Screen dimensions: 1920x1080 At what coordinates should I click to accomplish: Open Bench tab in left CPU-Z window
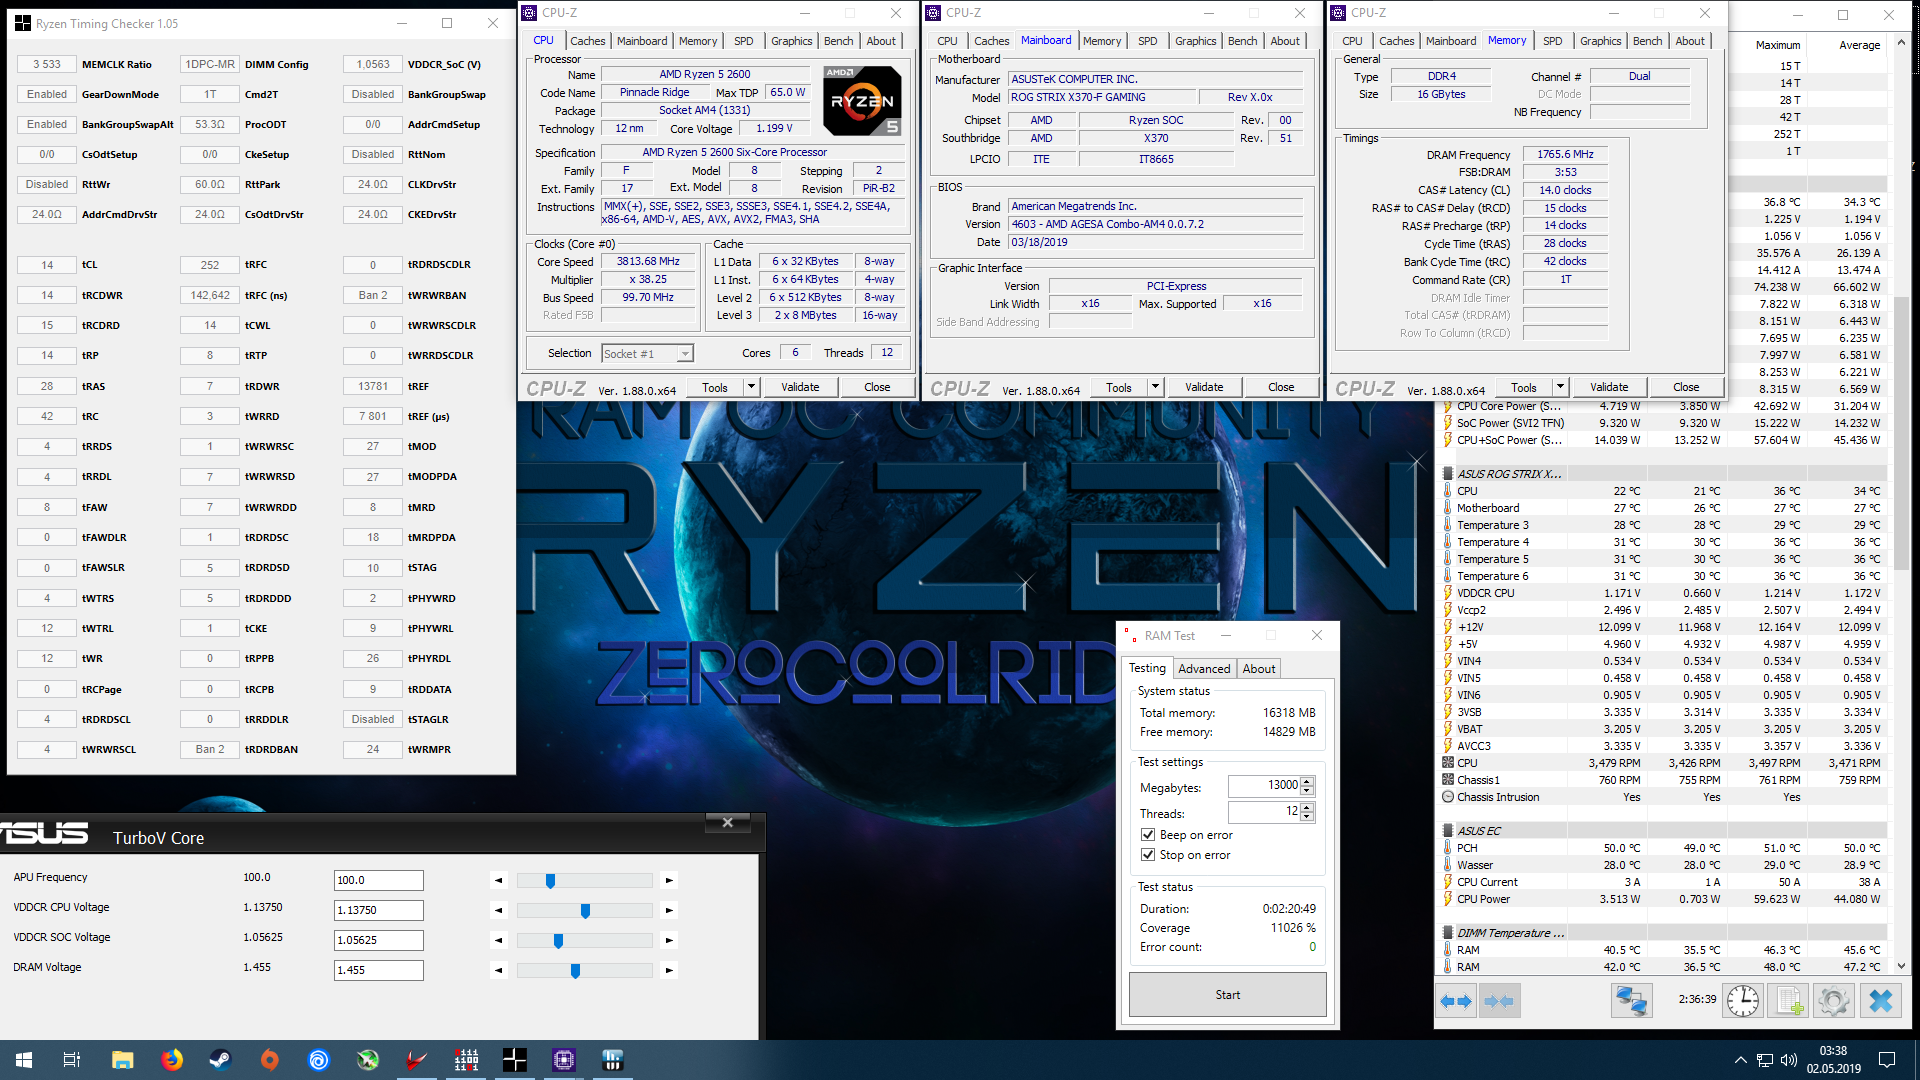coord(838,41)
